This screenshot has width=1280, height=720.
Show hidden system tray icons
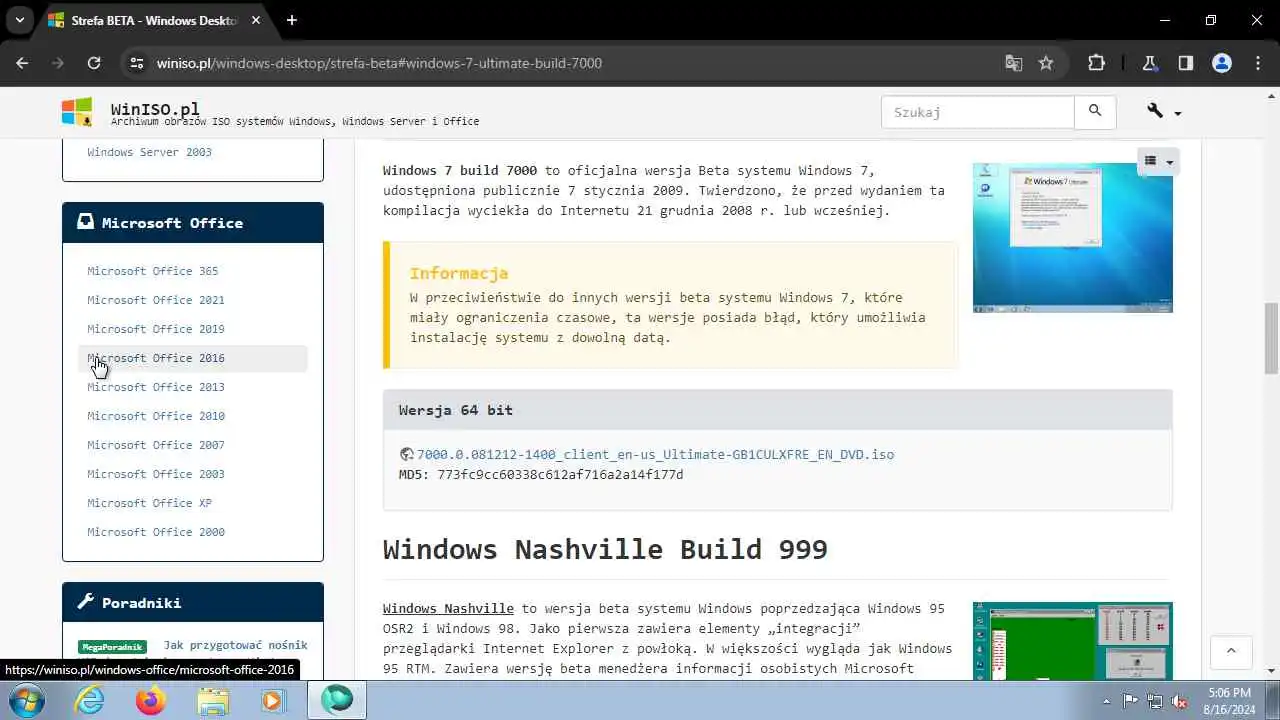coord(1106,702)
